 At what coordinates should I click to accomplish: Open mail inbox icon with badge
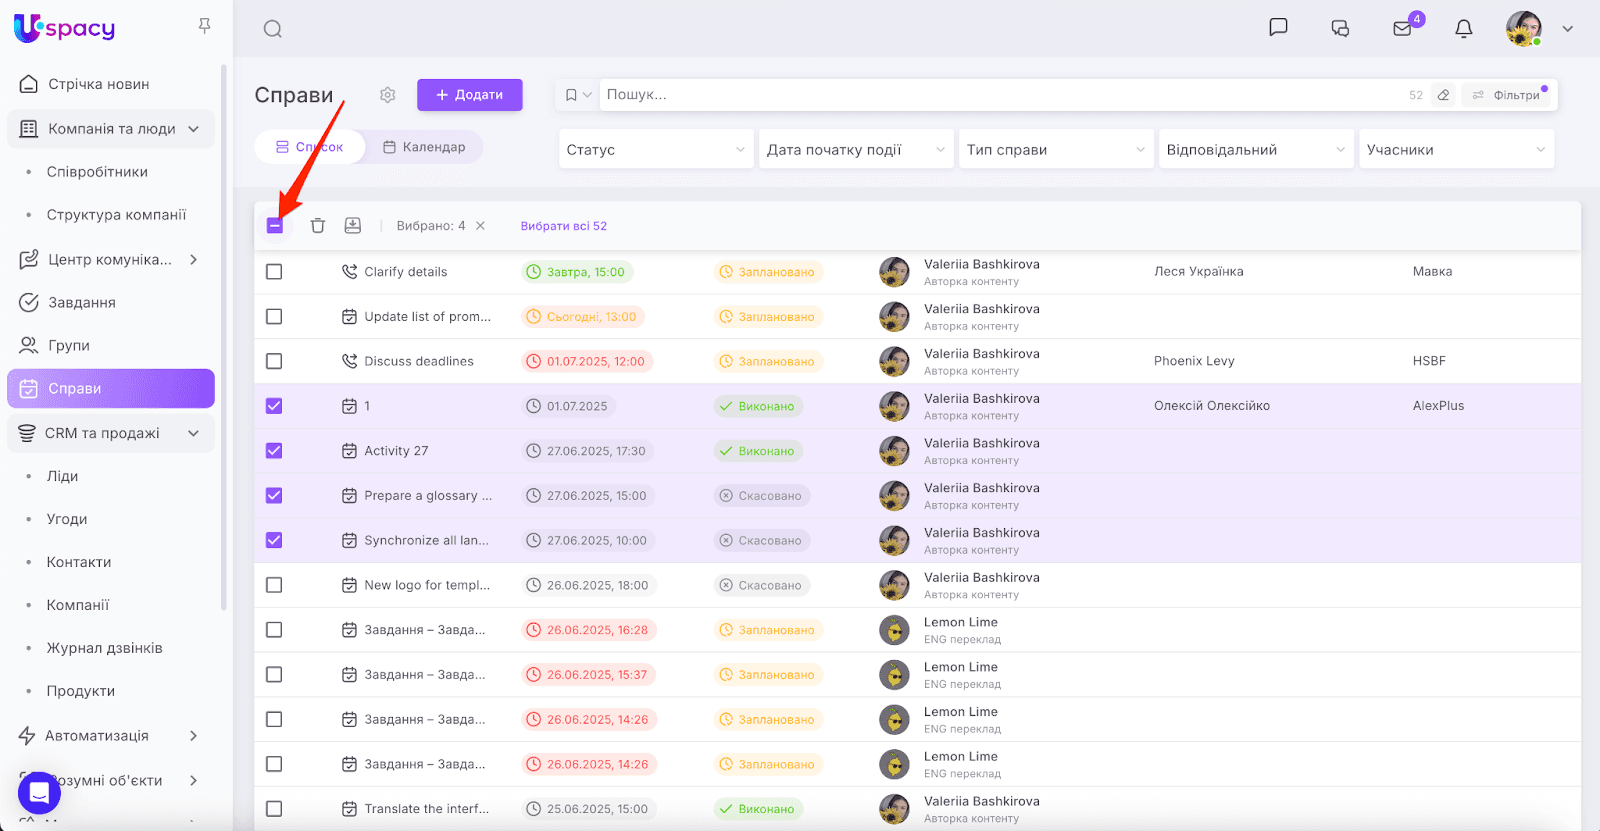point(1402,29)
